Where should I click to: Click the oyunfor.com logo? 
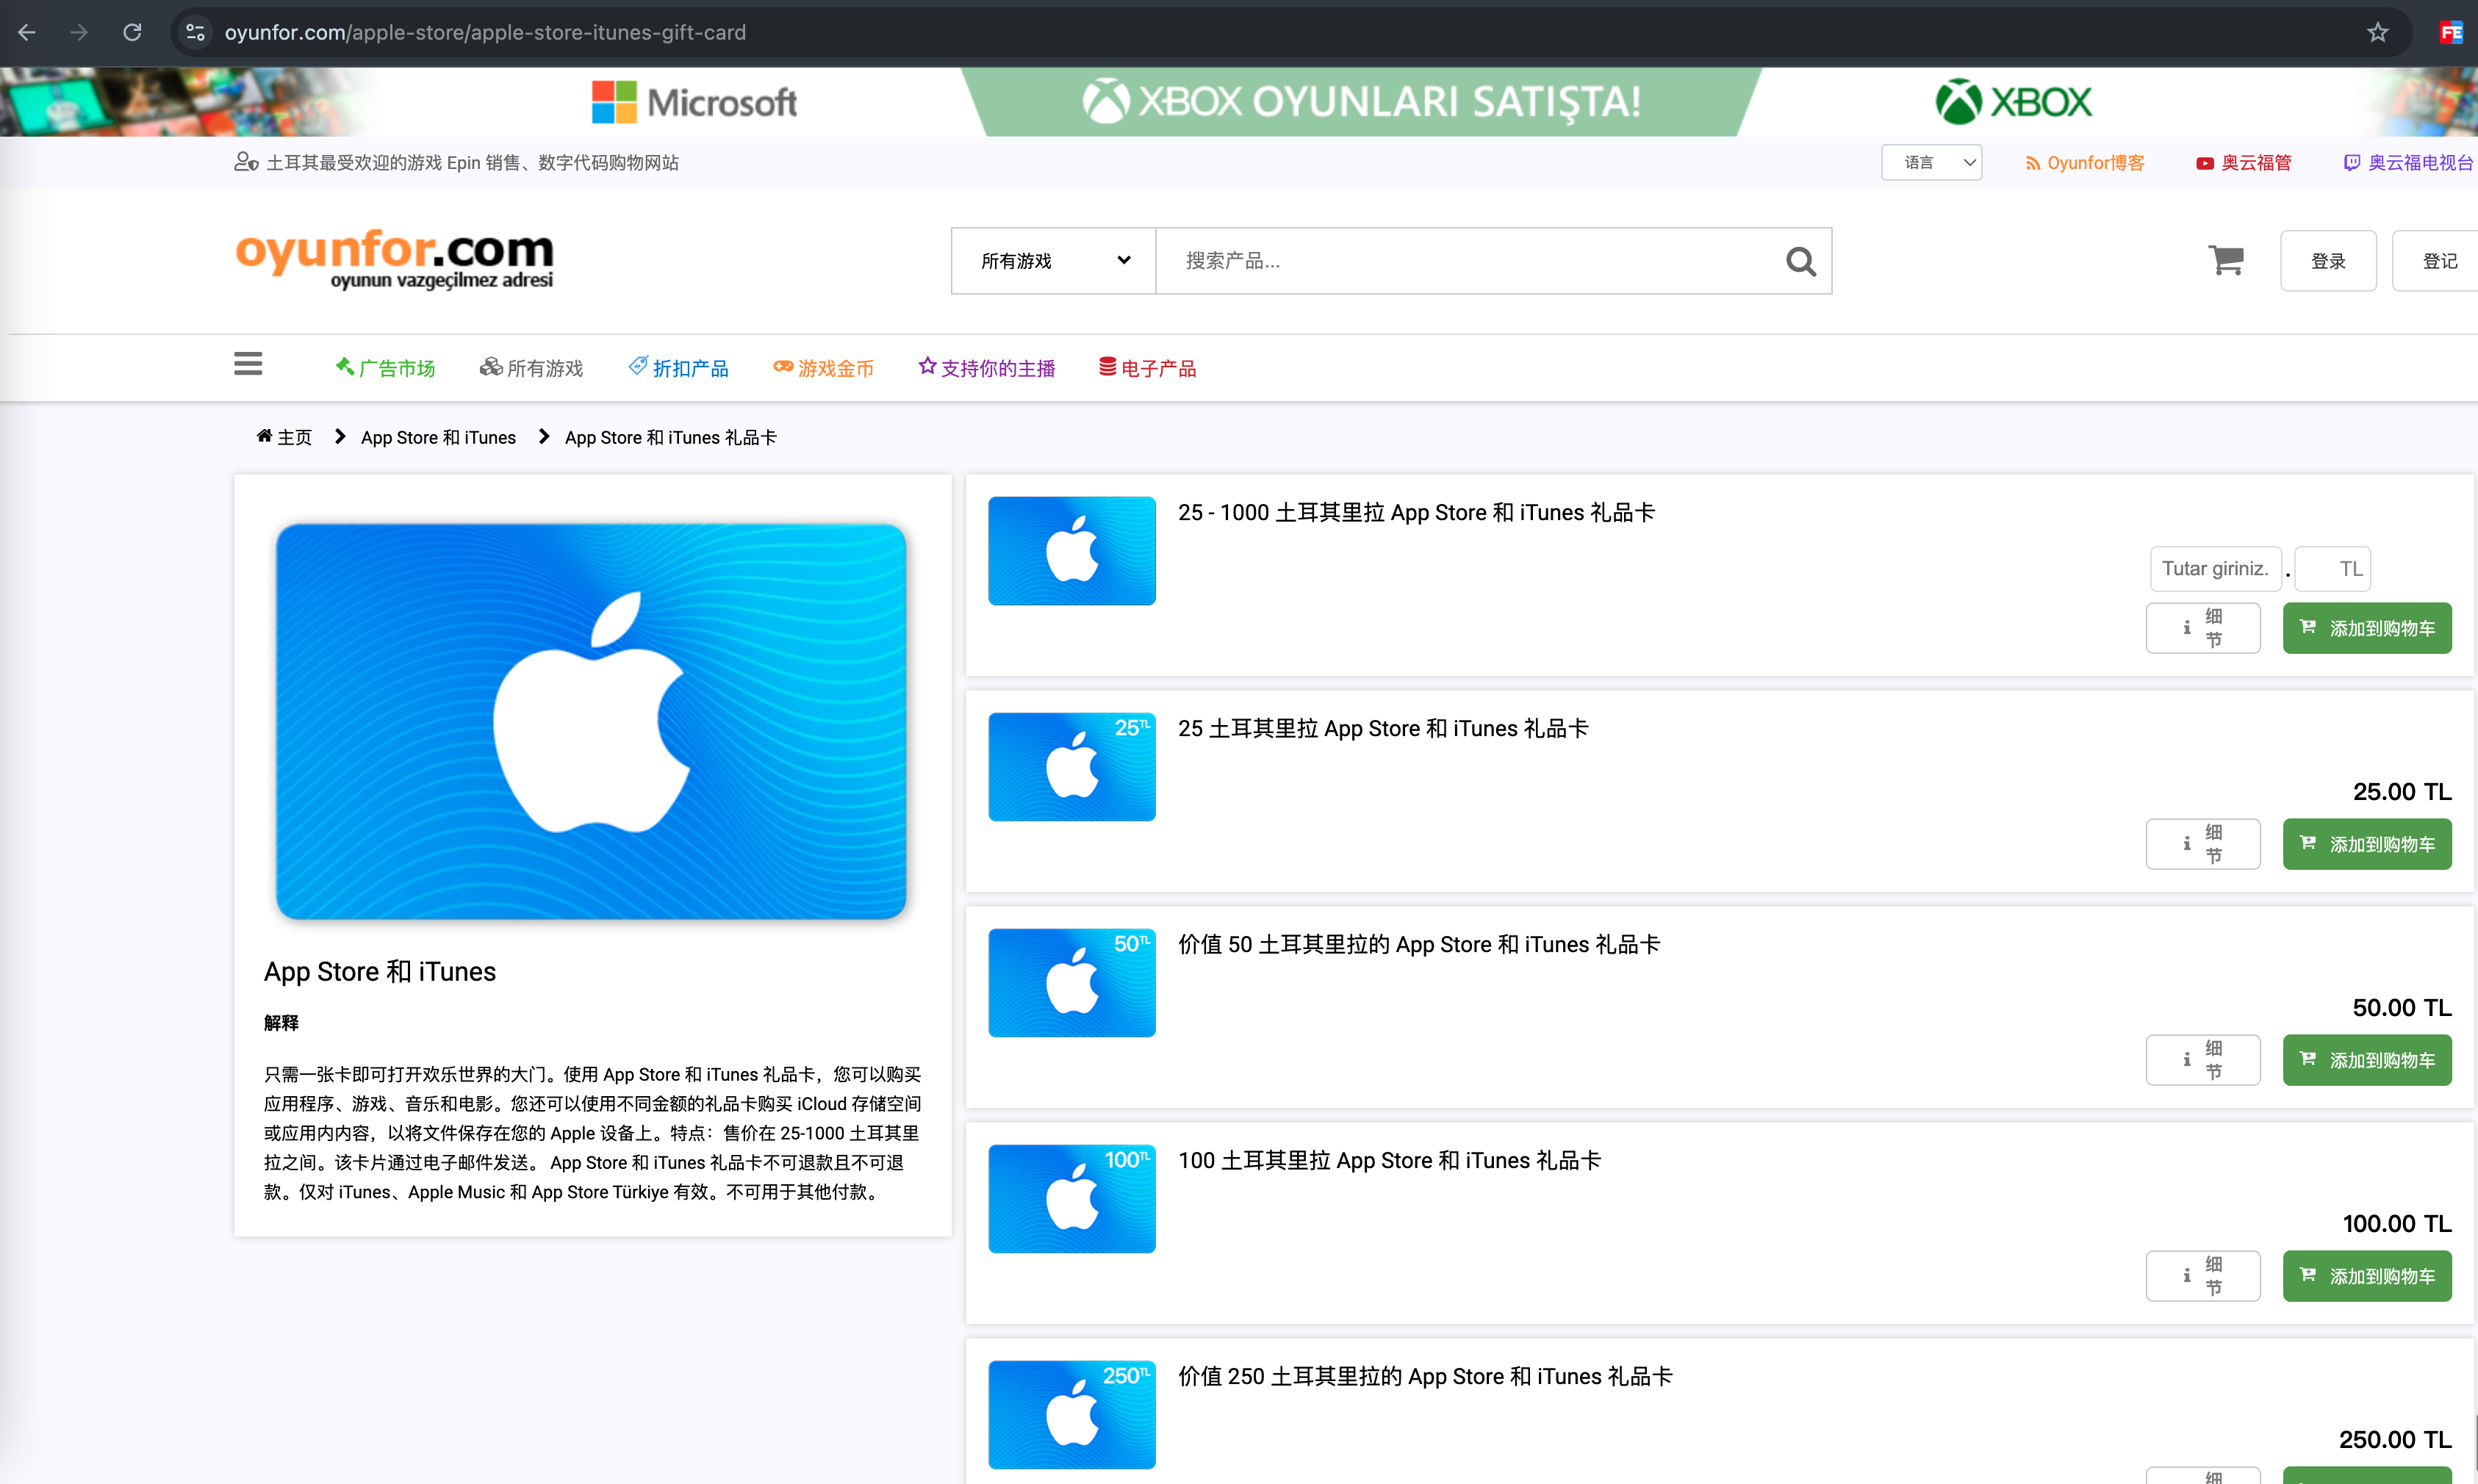394,259
